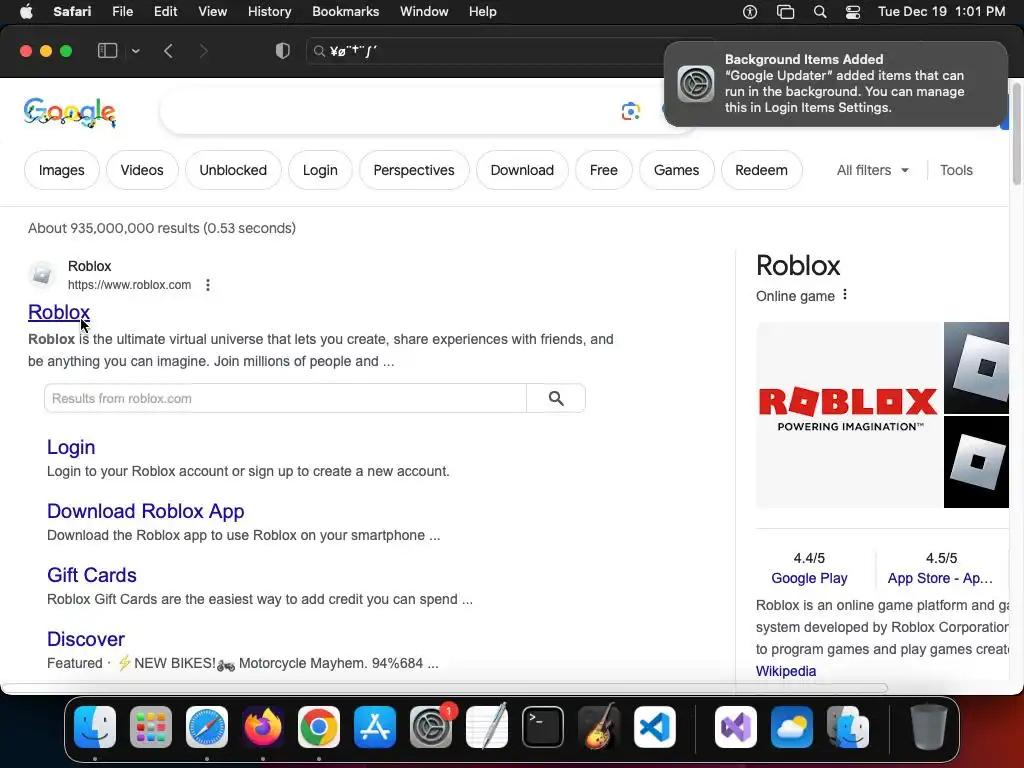The image size is (1024, 768).
Task: View the bottom Roblox square logo thumbnail
Action: tap(976, 462)
